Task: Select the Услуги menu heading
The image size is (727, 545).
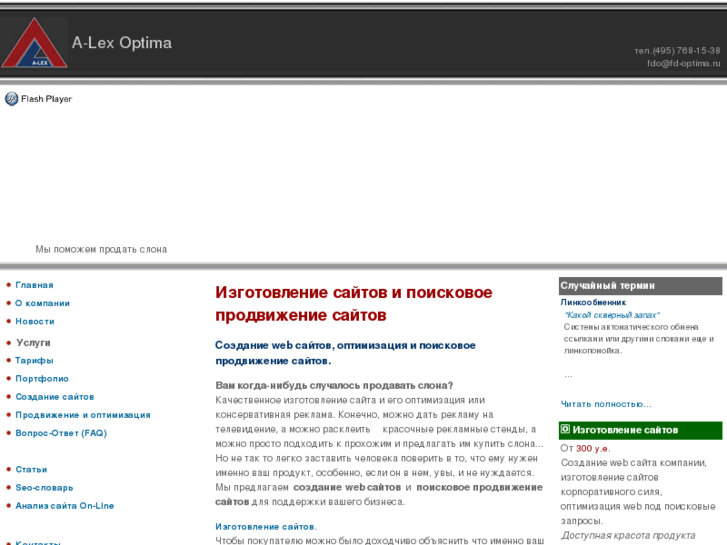Action: pyautogui.click(x=33, y=342)
